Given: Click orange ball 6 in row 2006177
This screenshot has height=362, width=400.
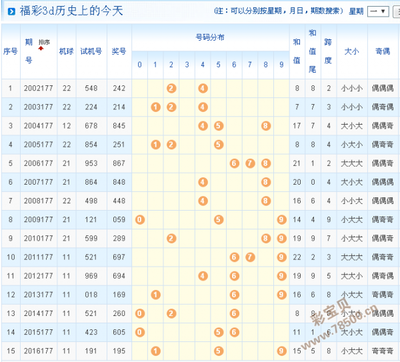Looking at the screenshot, I should [234, 163].
